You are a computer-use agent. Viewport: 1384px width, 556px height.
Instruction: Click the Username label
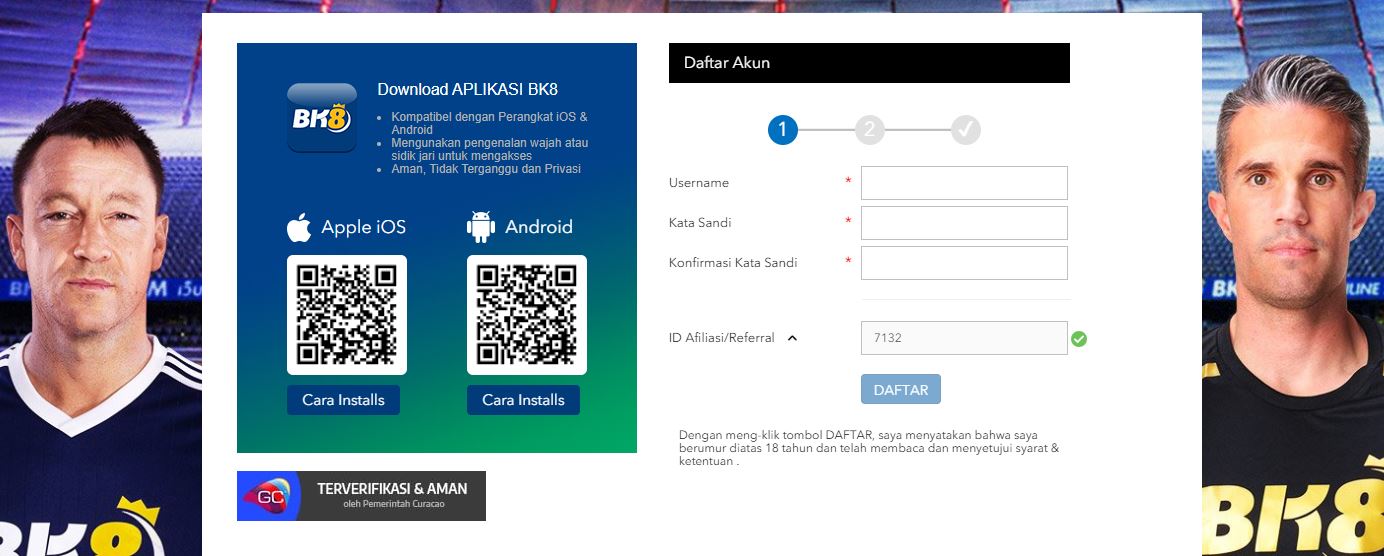pos(699,183)
